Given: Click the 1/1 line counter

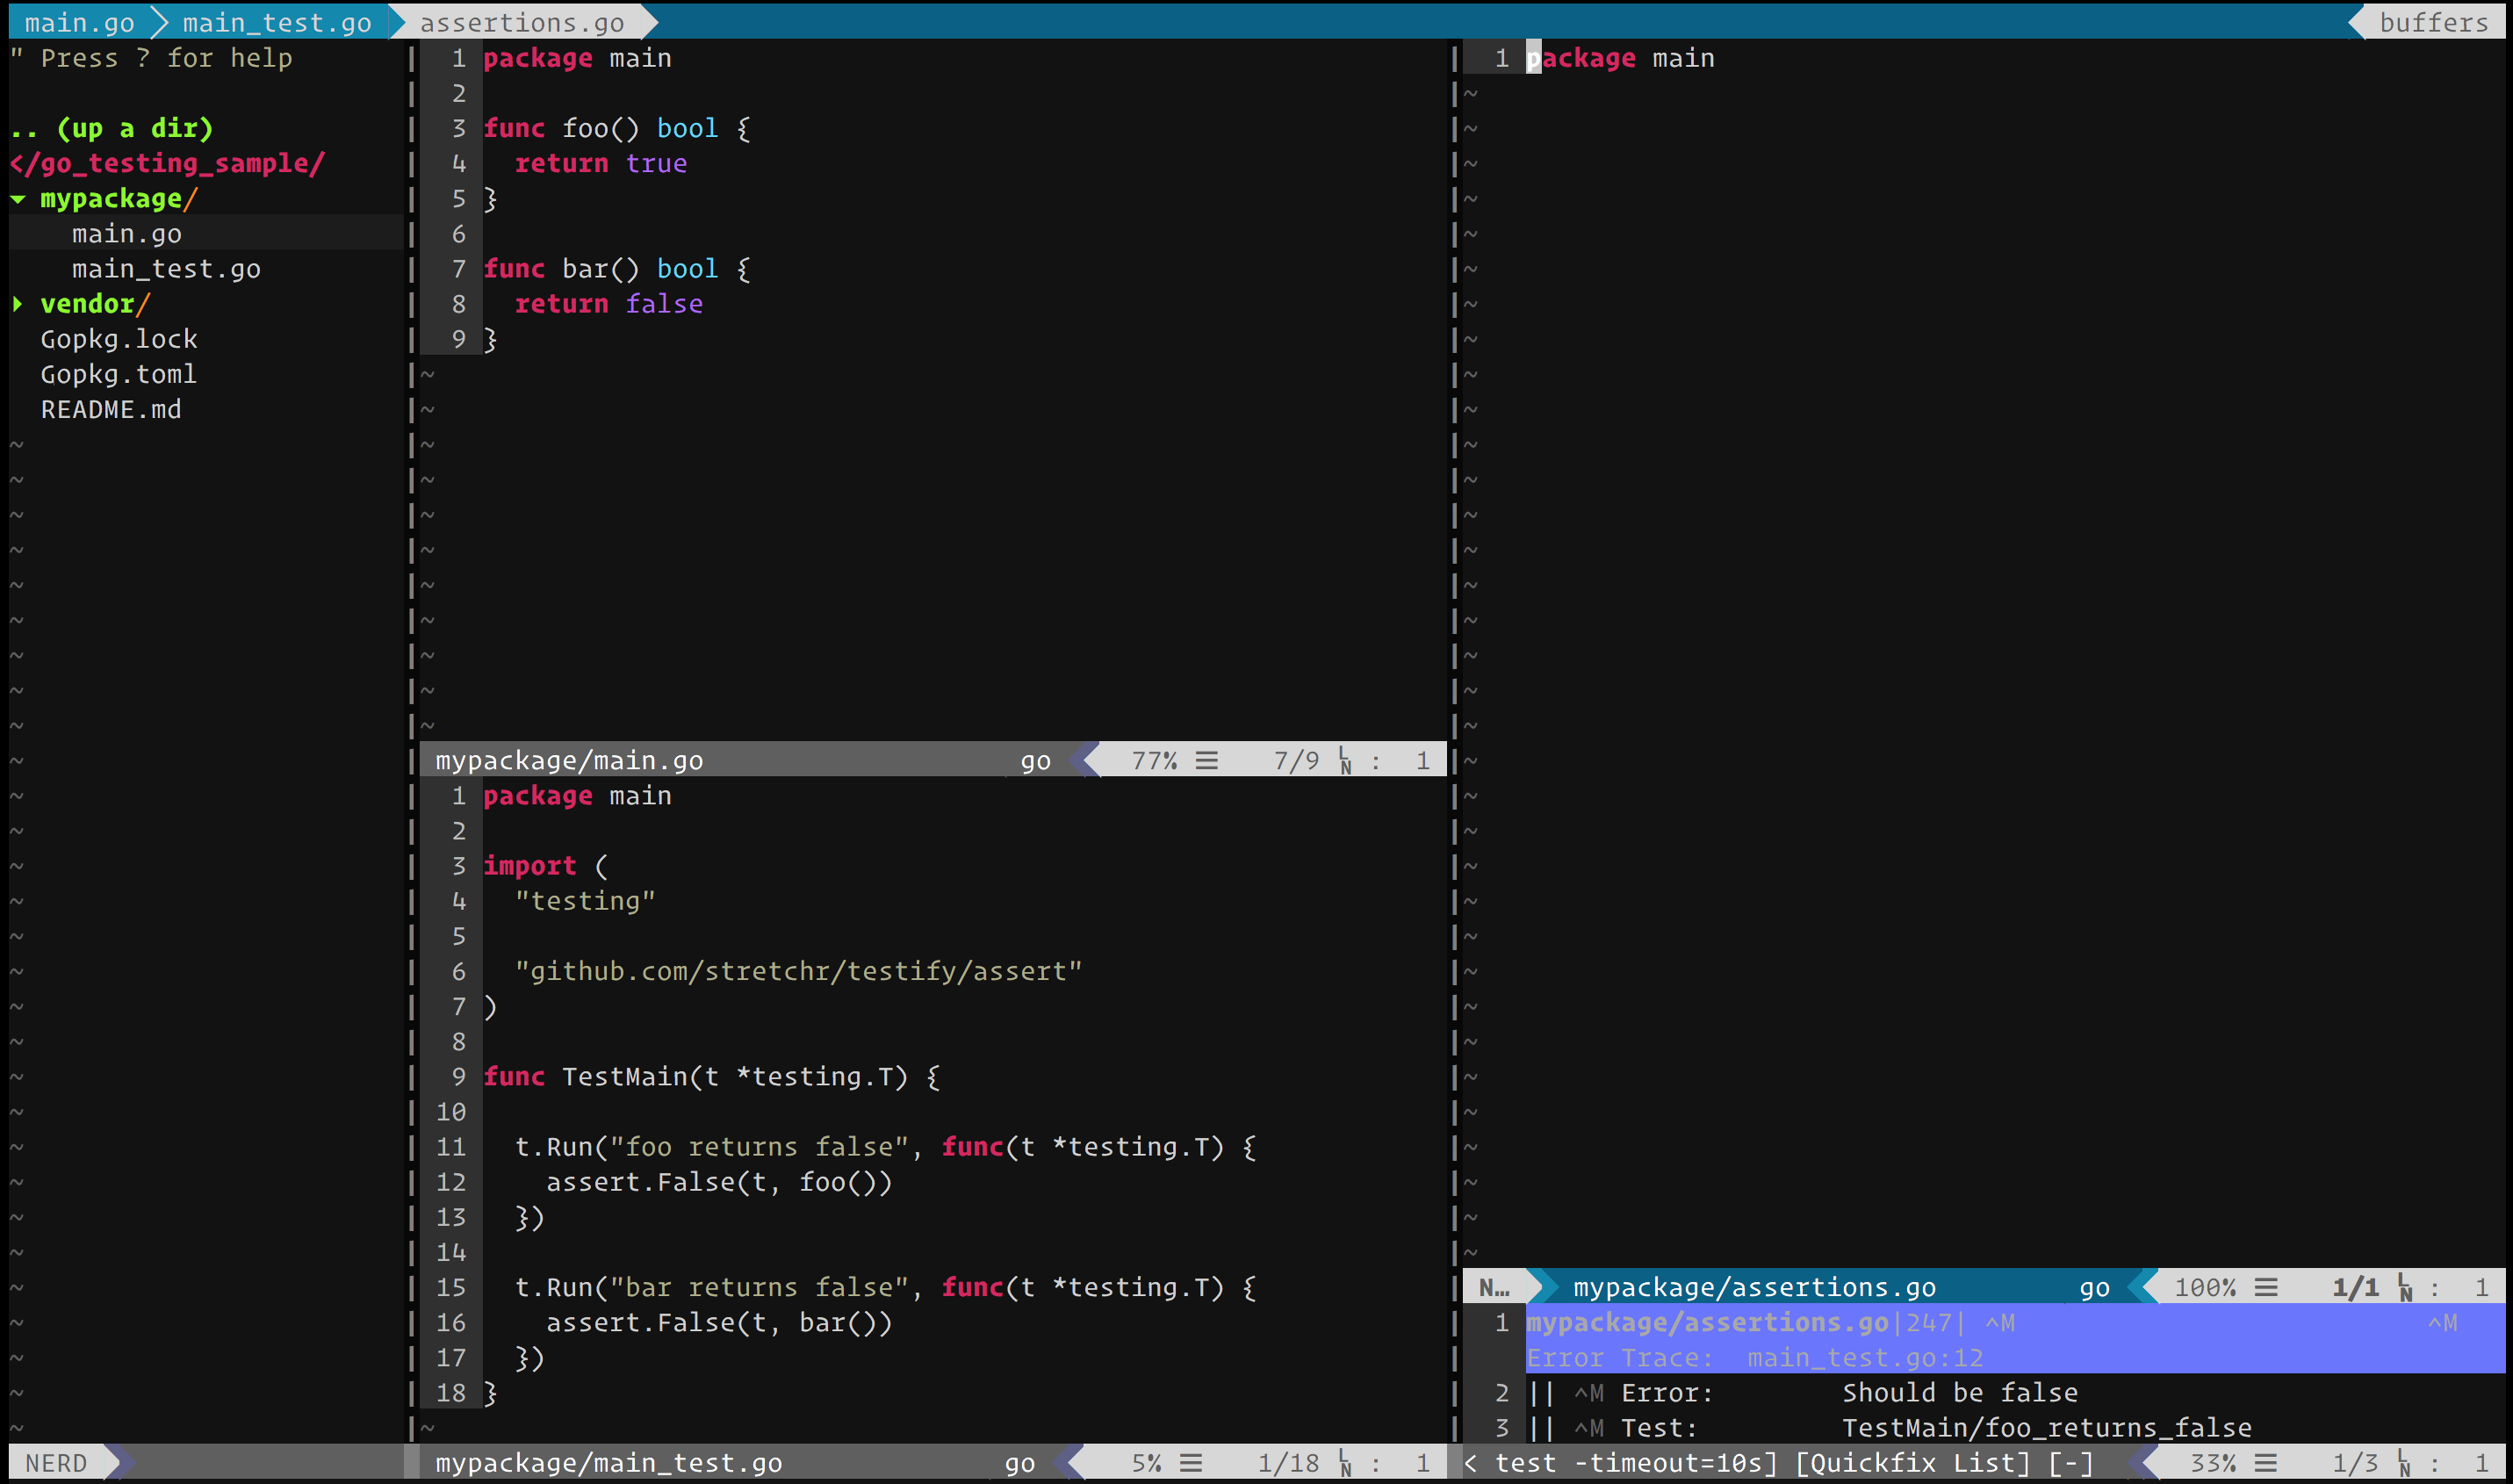Looking at the screenshot, I should click(x=2355, y=1287).
